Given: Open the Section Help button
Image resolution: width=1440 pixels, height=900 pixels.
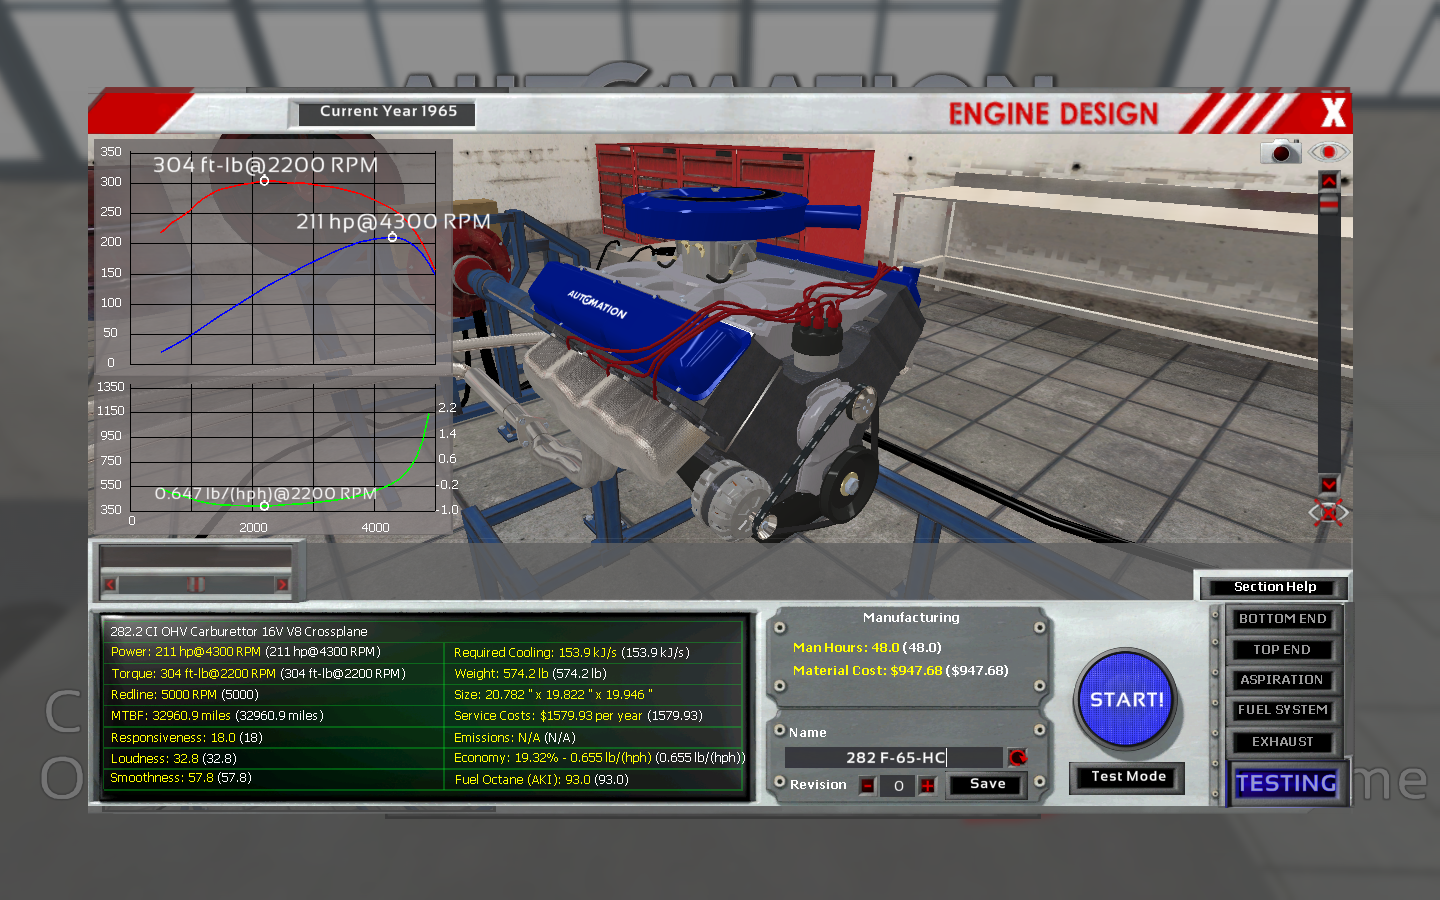Looking at the screenshot, I should click(1274, 587).
